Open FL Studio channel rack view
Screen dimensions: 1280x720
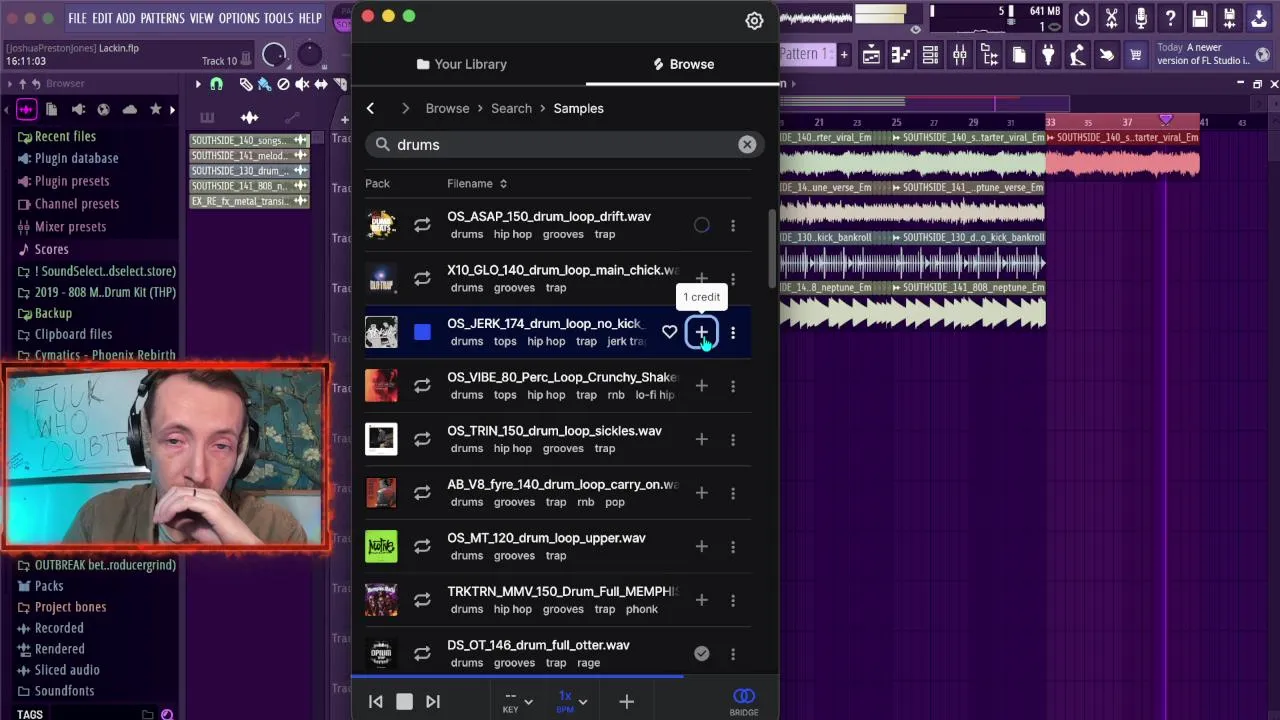930,56
